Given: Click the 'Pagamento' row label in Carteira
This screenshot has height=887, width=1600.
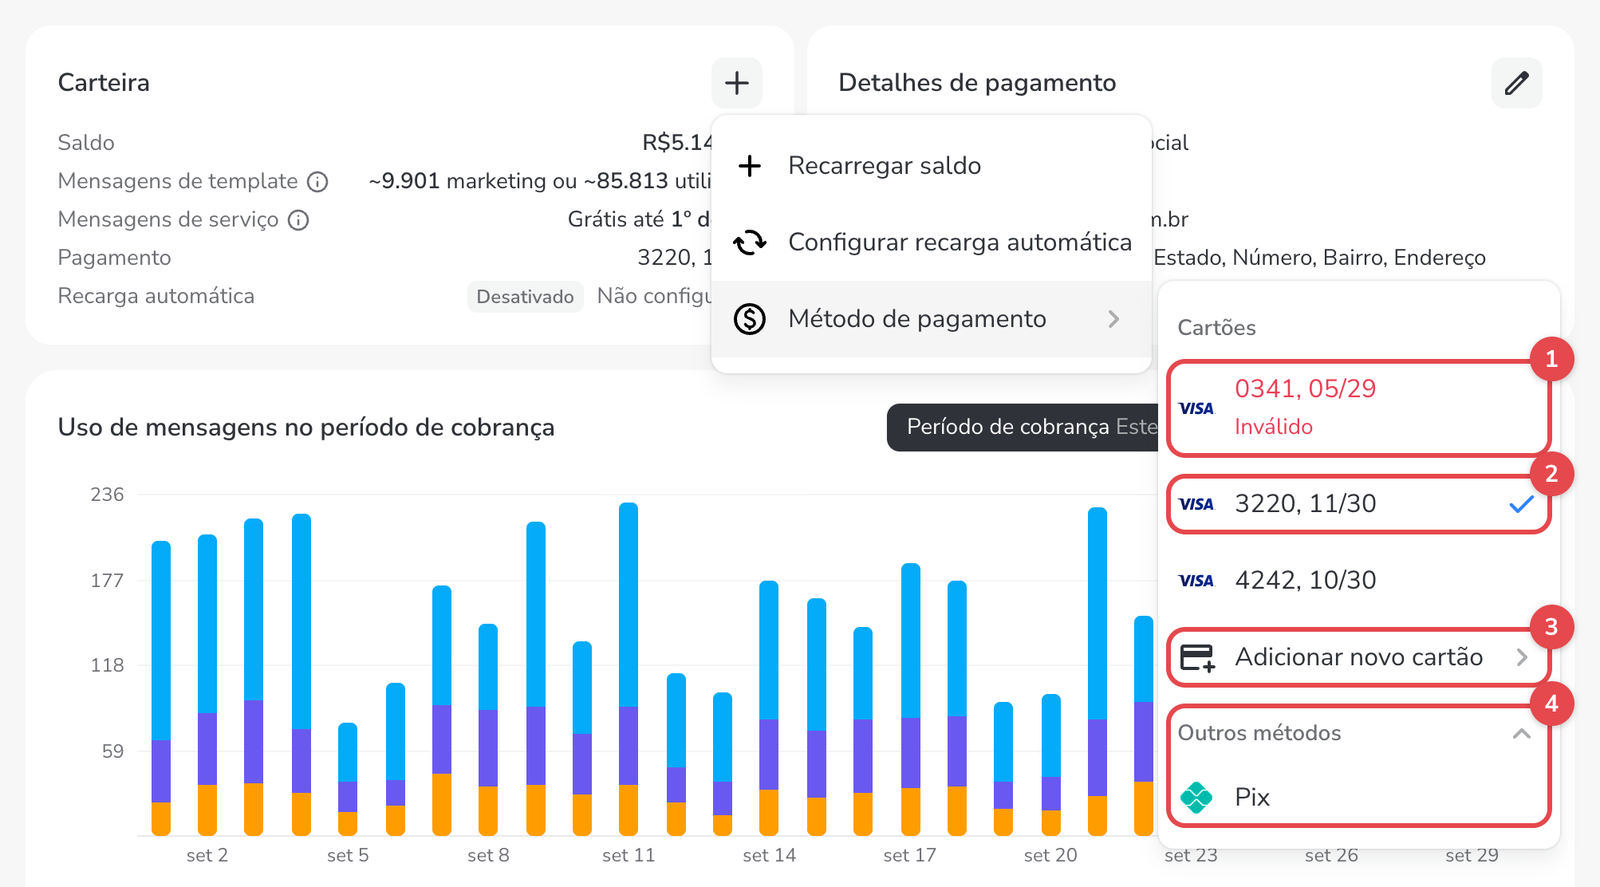Looking at the screenshot, I should coord(114,258).
